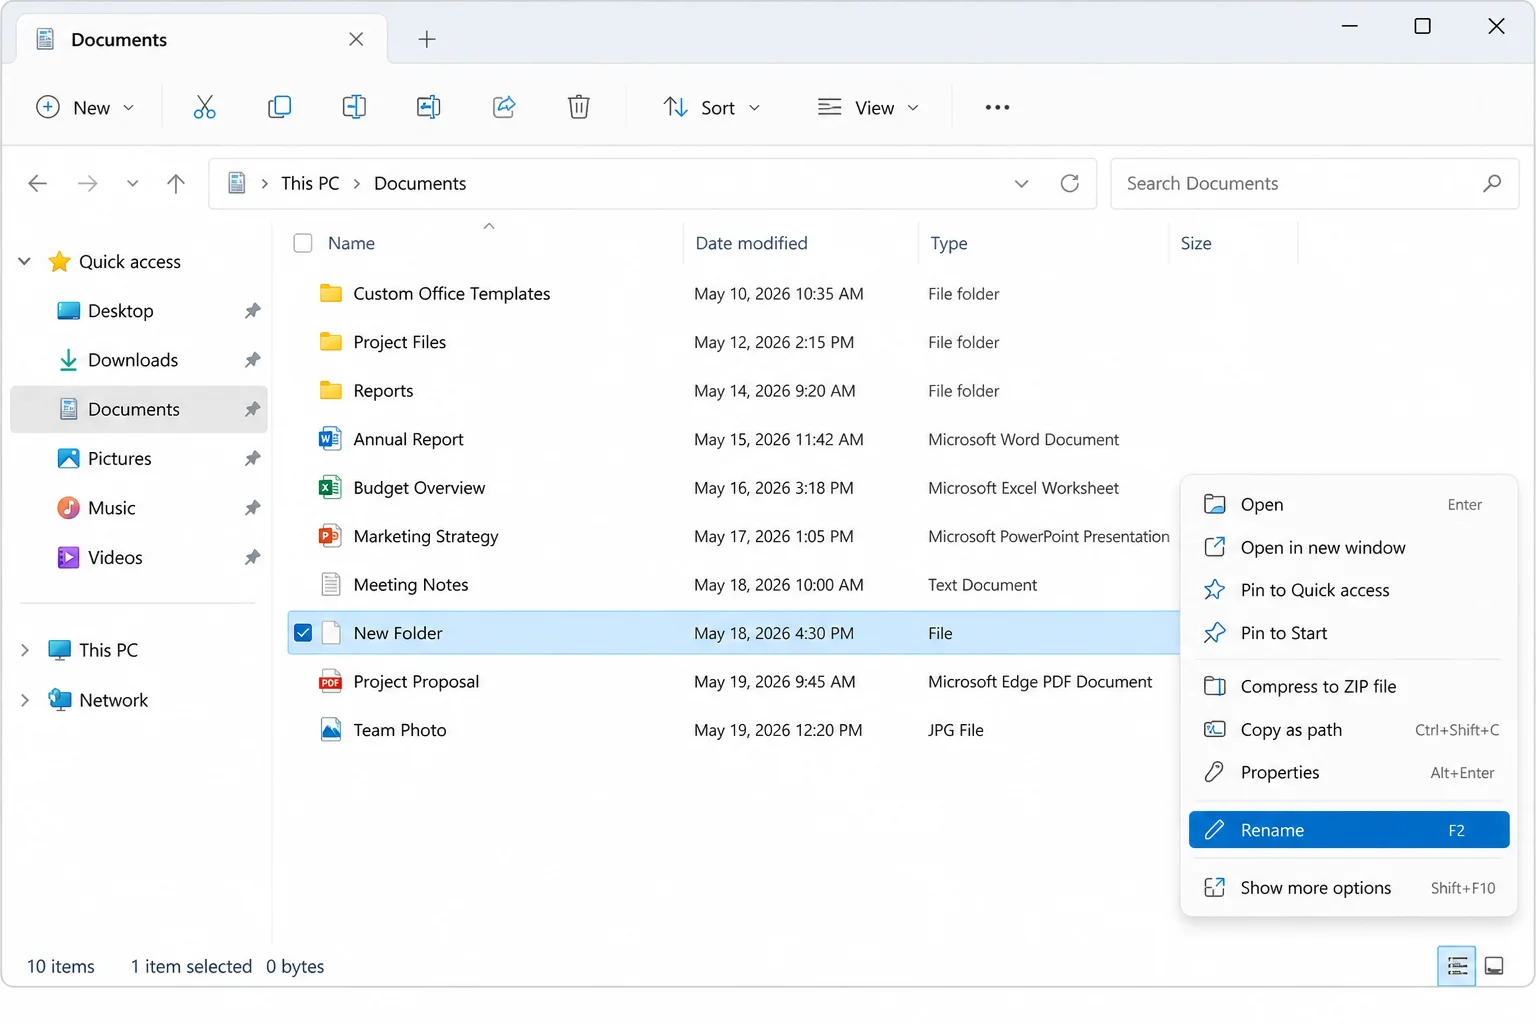Go up one folder level arrow
The width and height of the screenshot is (1536, 1024).
(176, 183)
